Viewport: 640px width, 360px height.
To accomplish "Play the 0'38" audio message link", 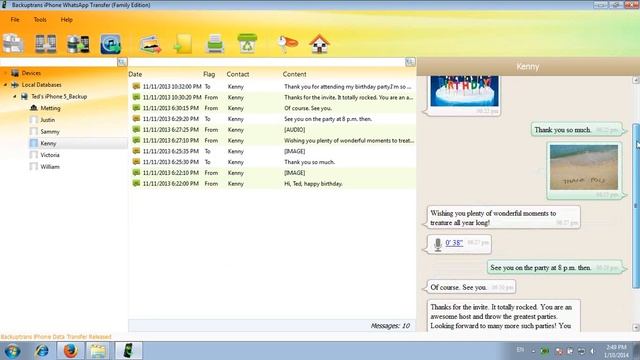I will click(x=454, y=243).
